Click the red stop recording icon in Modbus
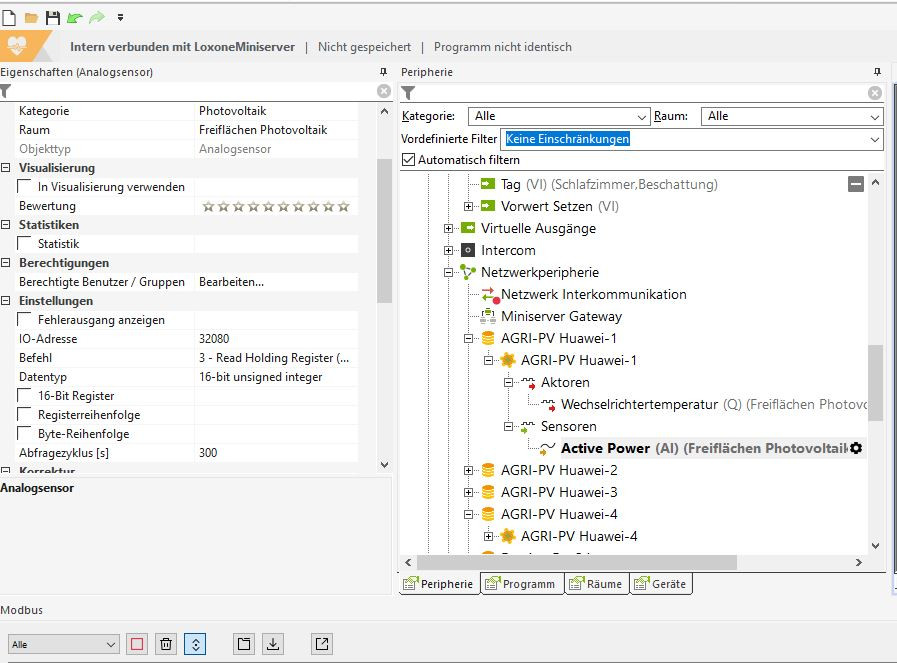Image resolution: width=897 pixels, height=663 pixels. pyautogui.click(x=137, y=644)
